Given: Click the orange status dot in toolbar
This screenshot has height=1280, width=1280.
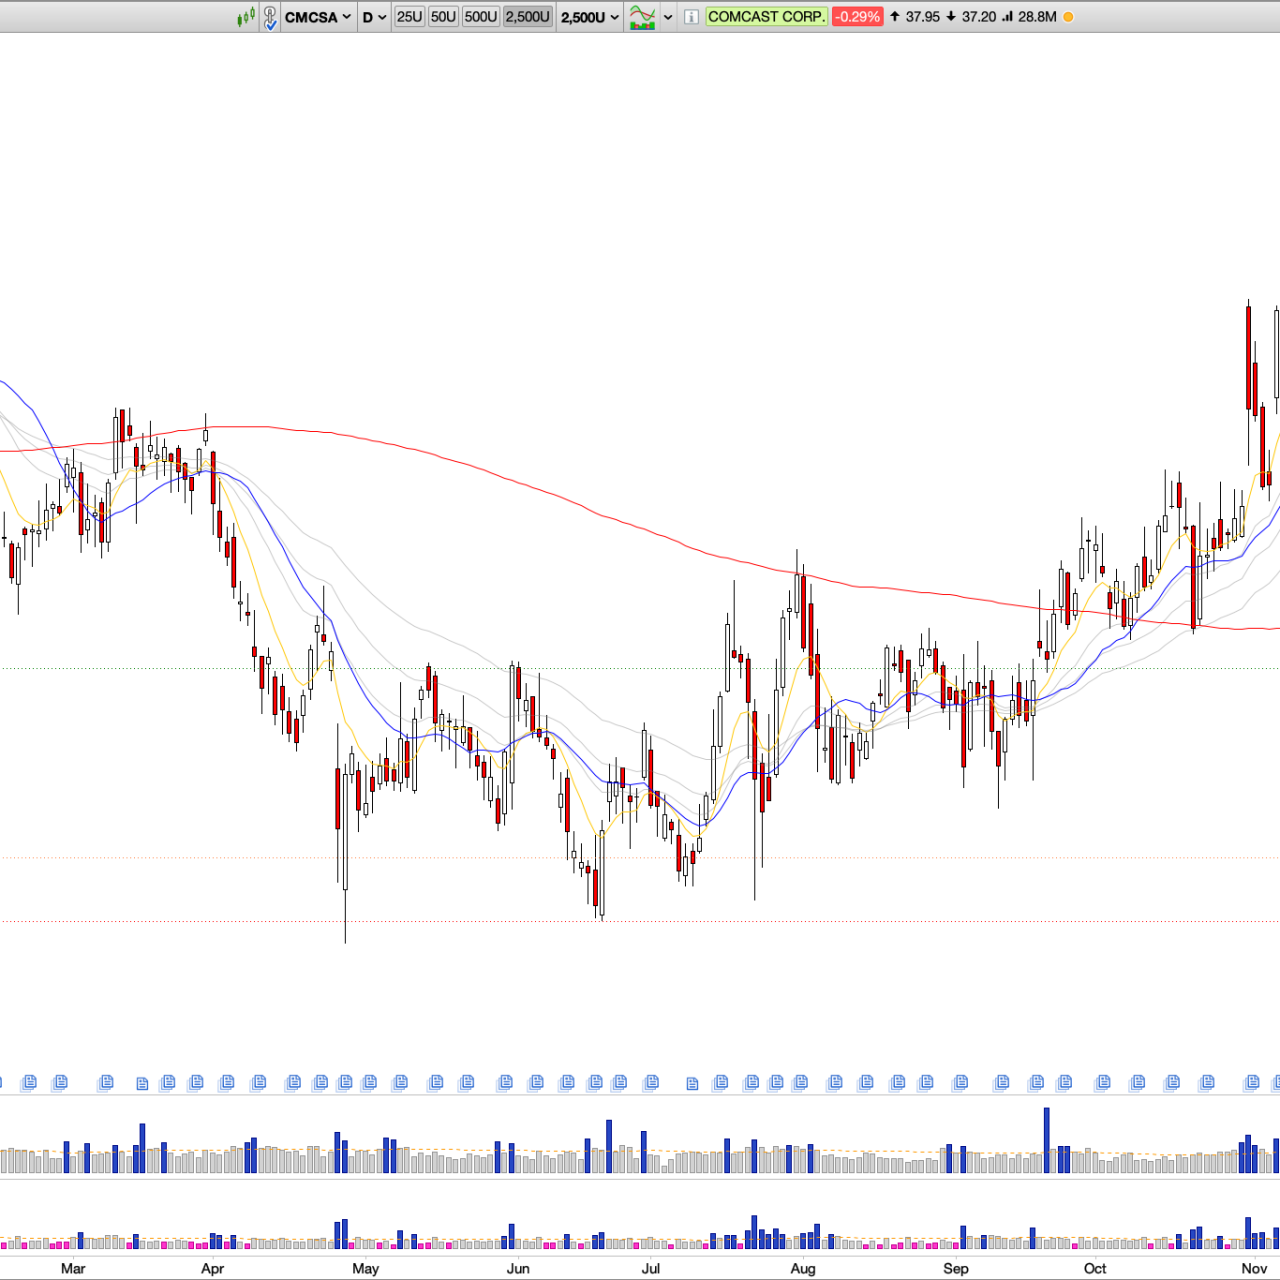Looking at the screenshot, I should point(1068,17).
